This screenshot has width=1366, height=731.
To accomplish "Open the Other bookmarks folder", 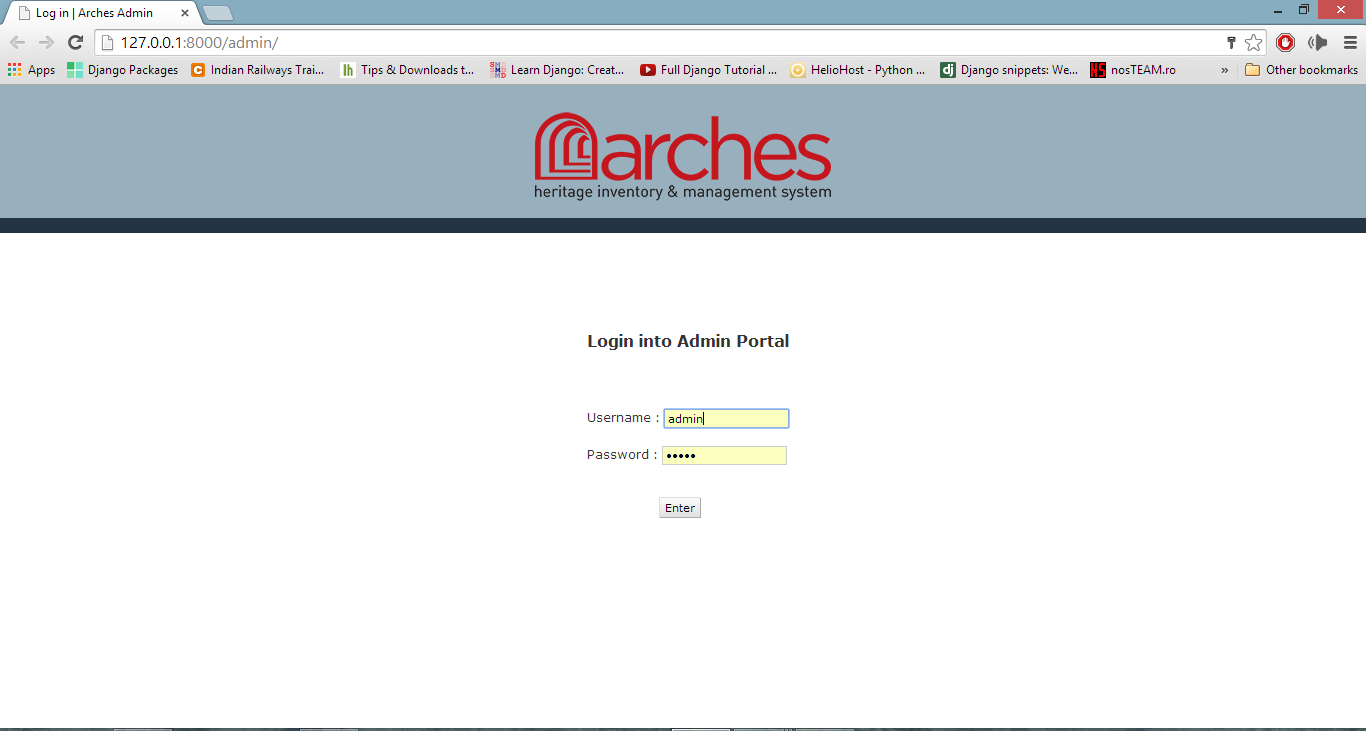I will click(x=1301, y=70).
